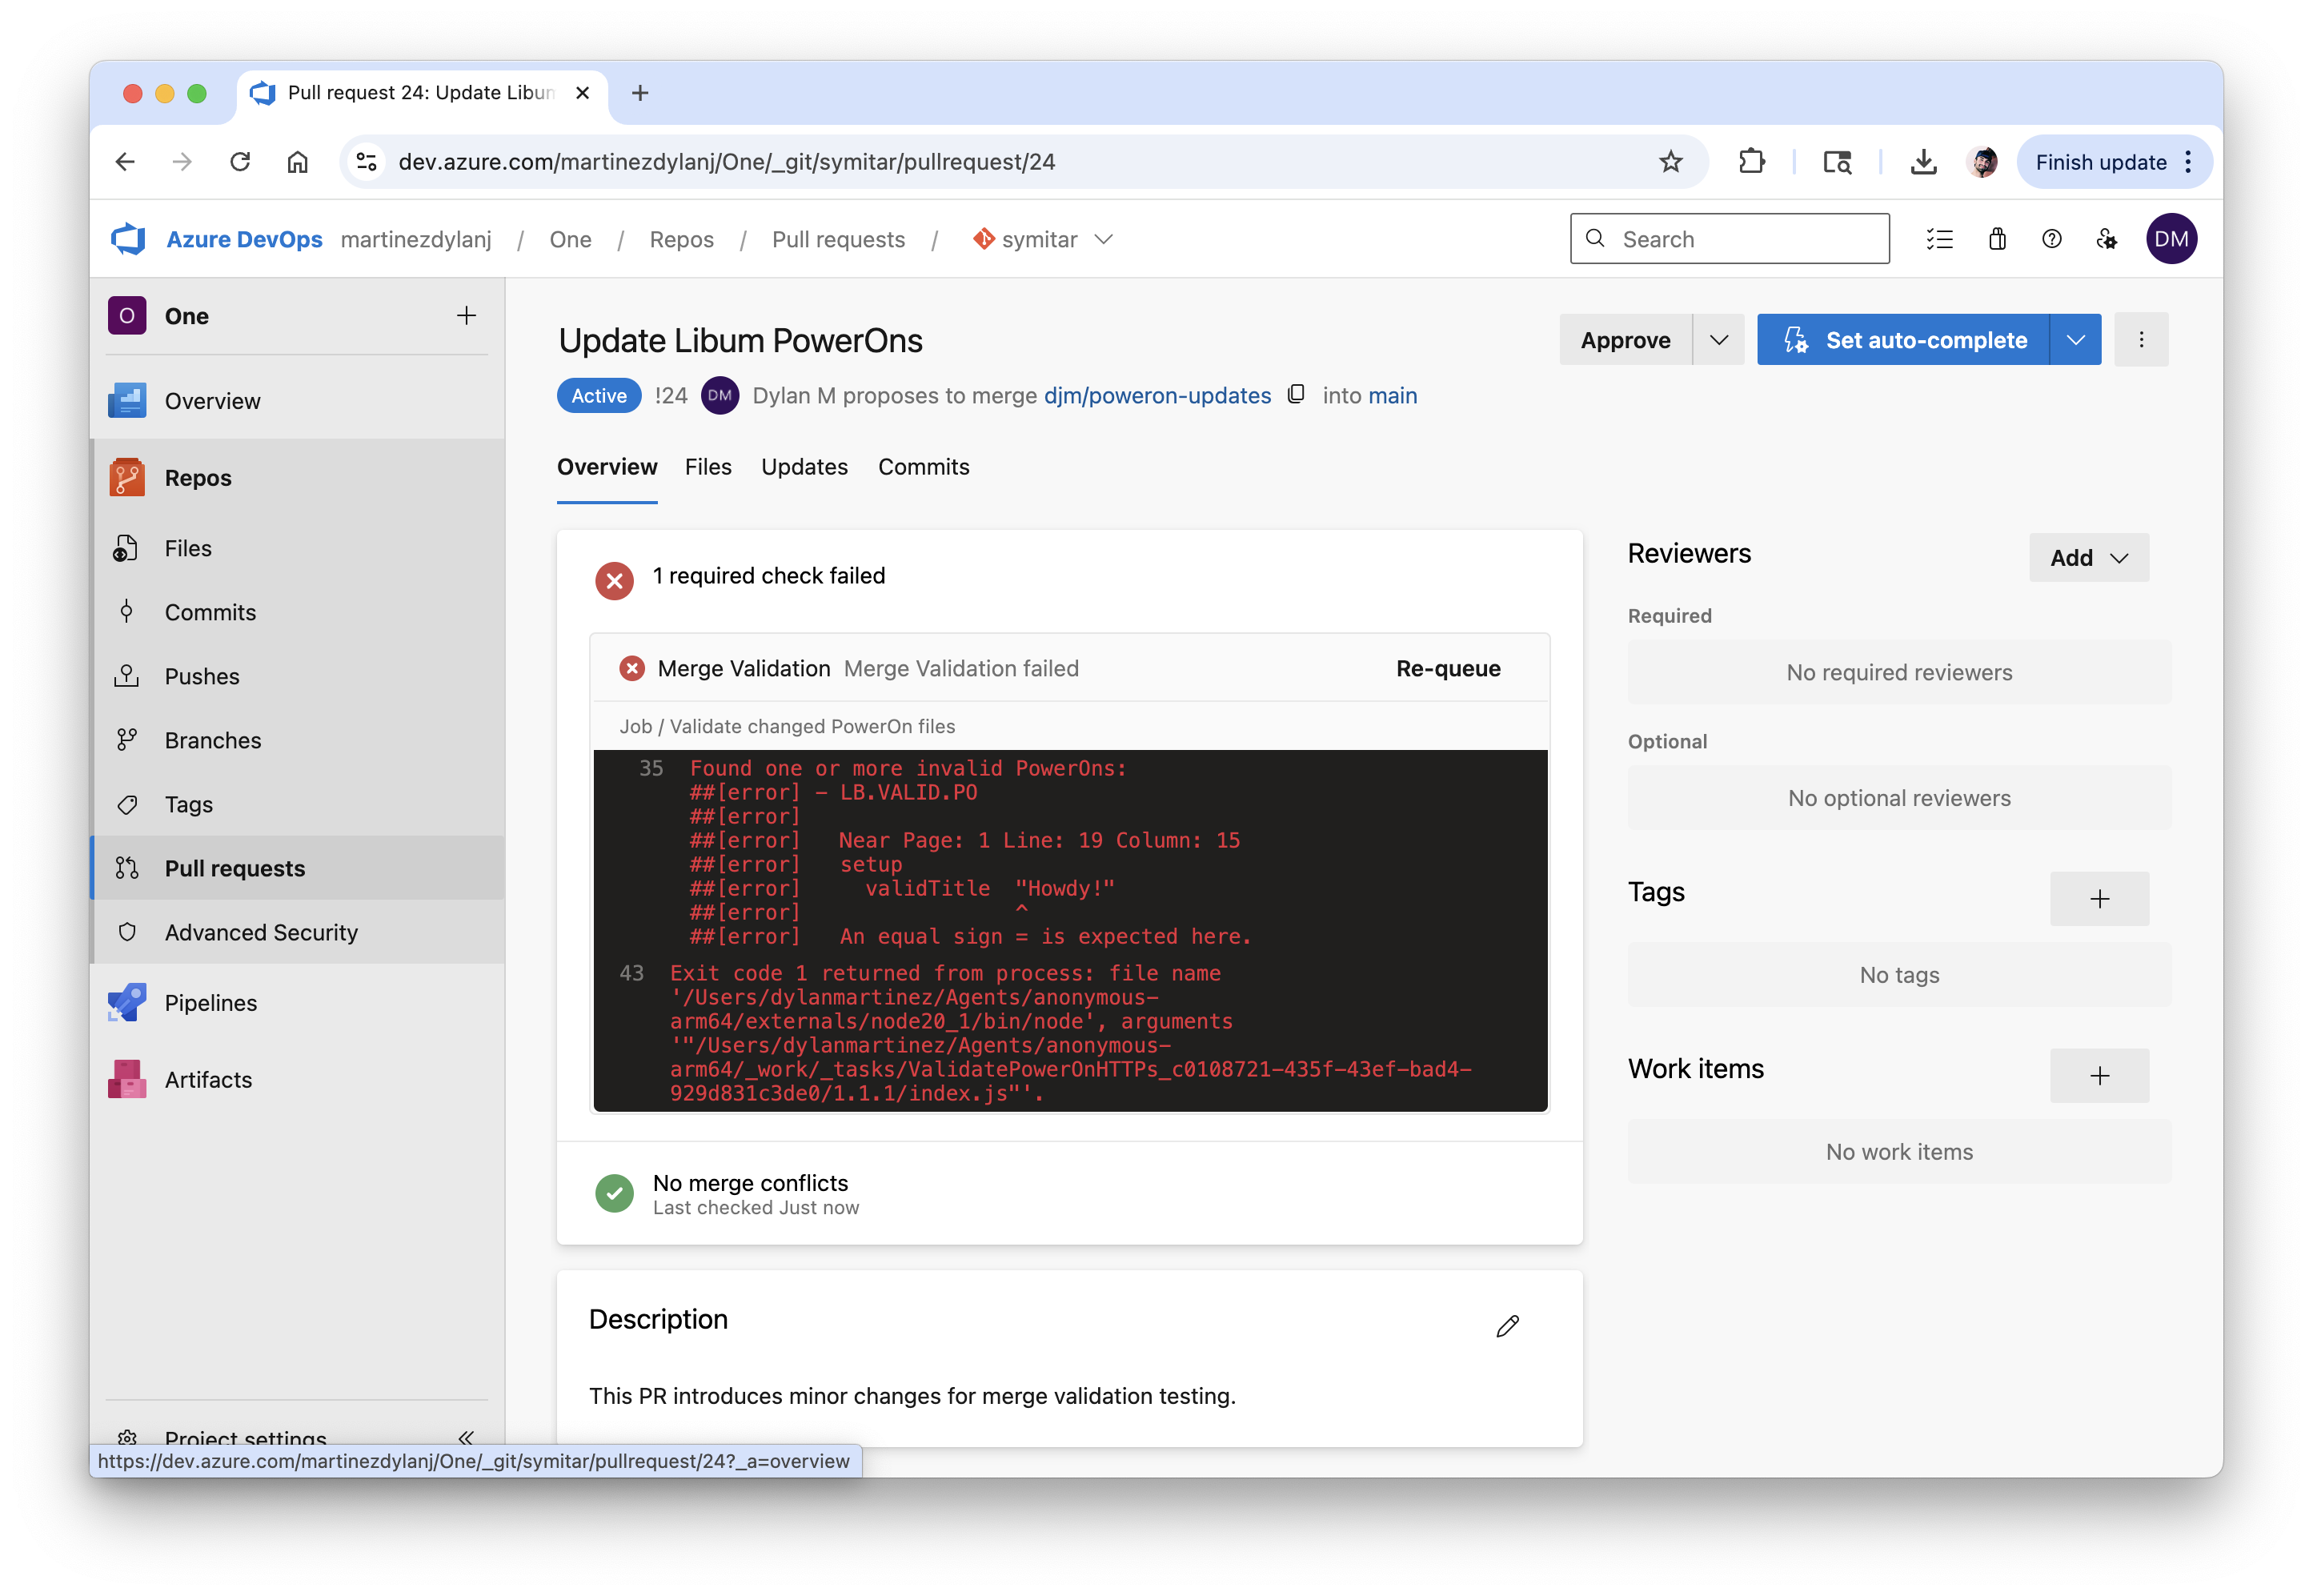The image size is (2313, 1596).
Task: Switch to the Files tab
Action: [x=708, y=467]
